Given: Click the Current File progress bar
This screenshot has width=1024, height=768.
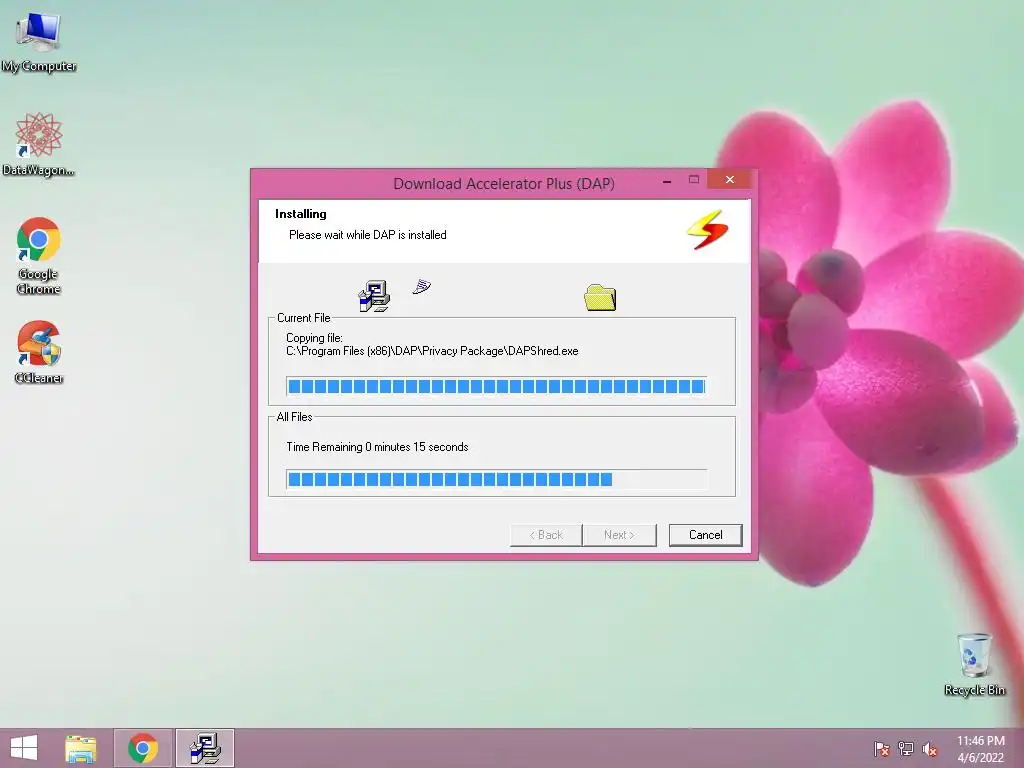Looking at the screenshot, I should tap(496, 386).
